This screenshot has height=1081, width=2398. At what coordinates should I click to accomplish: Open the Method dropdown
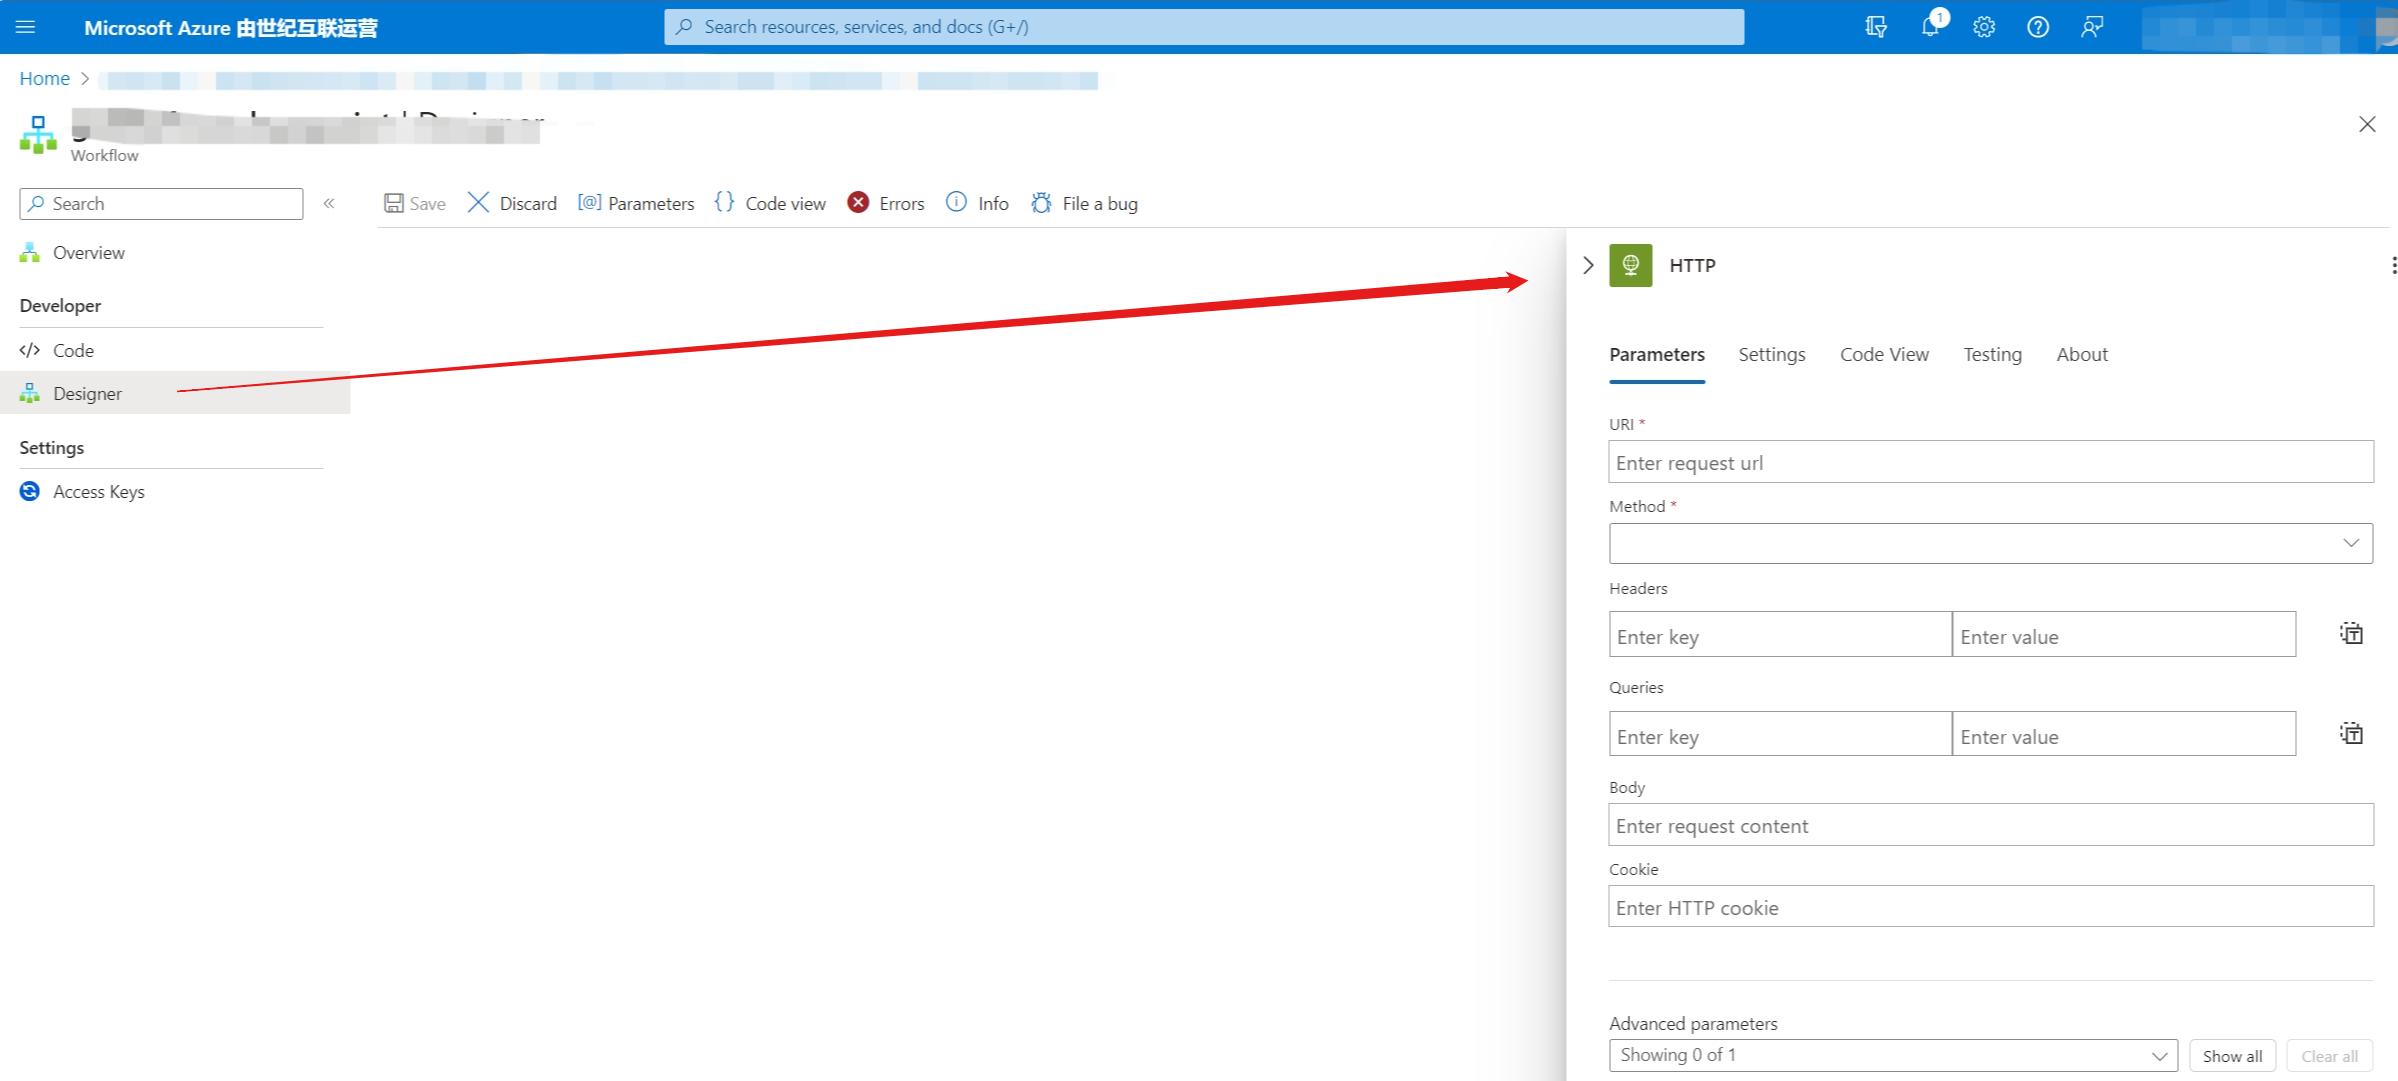[x=1990, y=543]
